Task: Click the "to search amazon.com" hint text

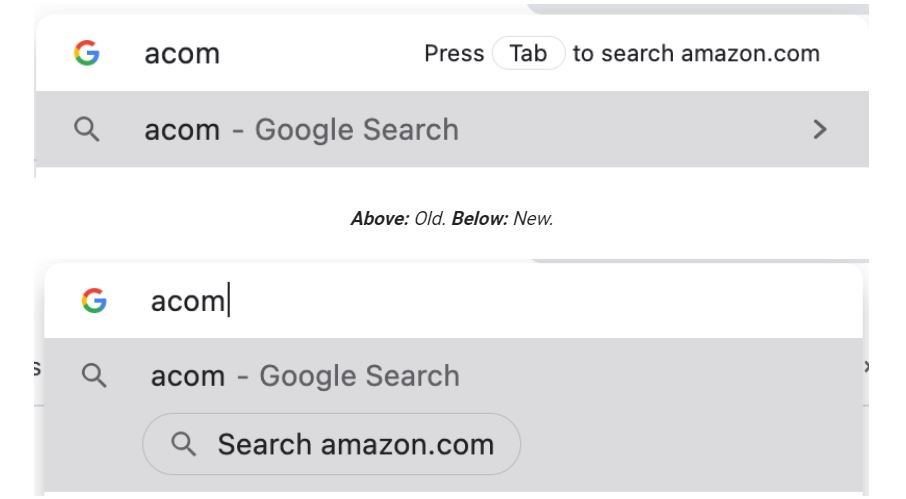Action: point(696,54)
